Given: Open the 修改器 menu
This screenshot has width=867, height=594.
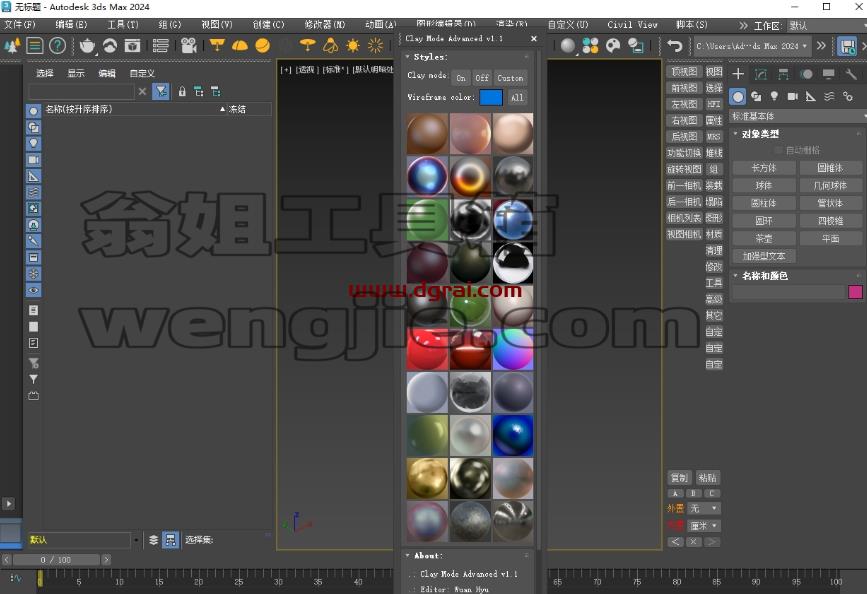Looking at the screenshot, I should click(x=325, y=25).
